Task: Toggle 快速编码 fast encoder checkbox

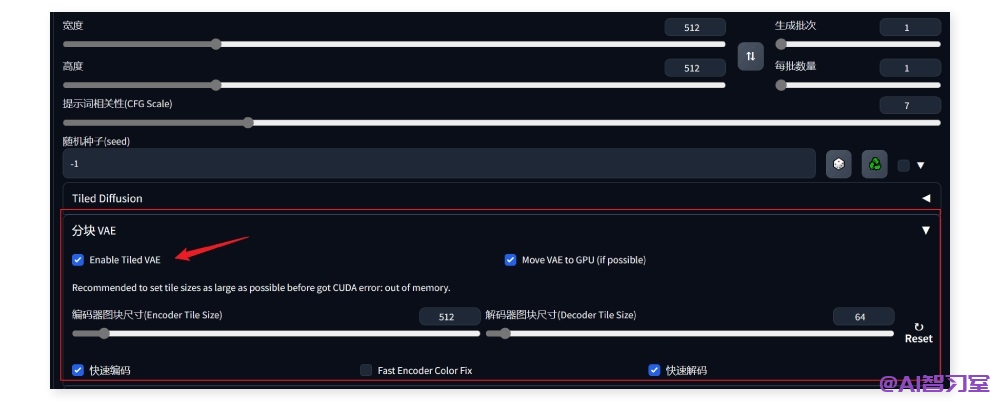Action: 78,370
